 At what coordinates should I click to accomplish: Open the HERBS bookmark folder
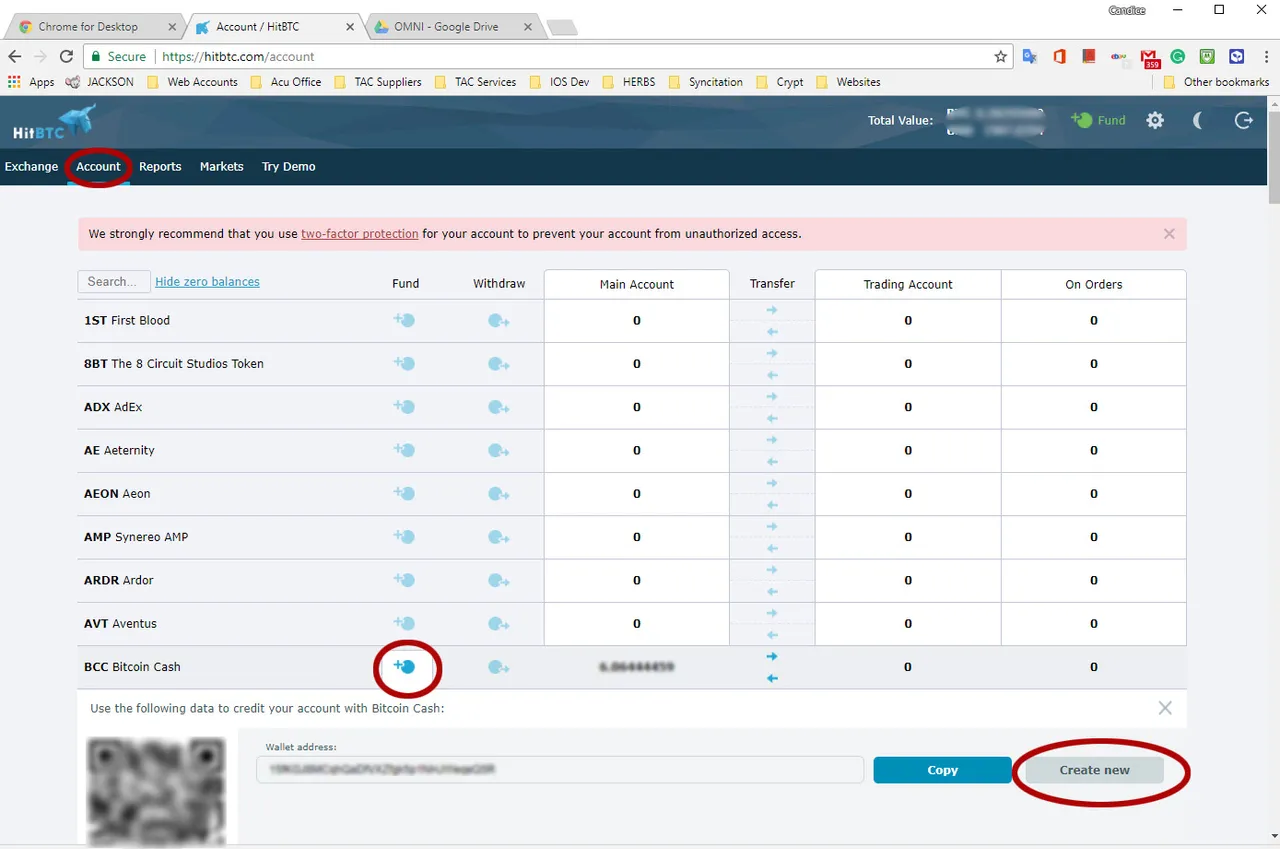629,82
